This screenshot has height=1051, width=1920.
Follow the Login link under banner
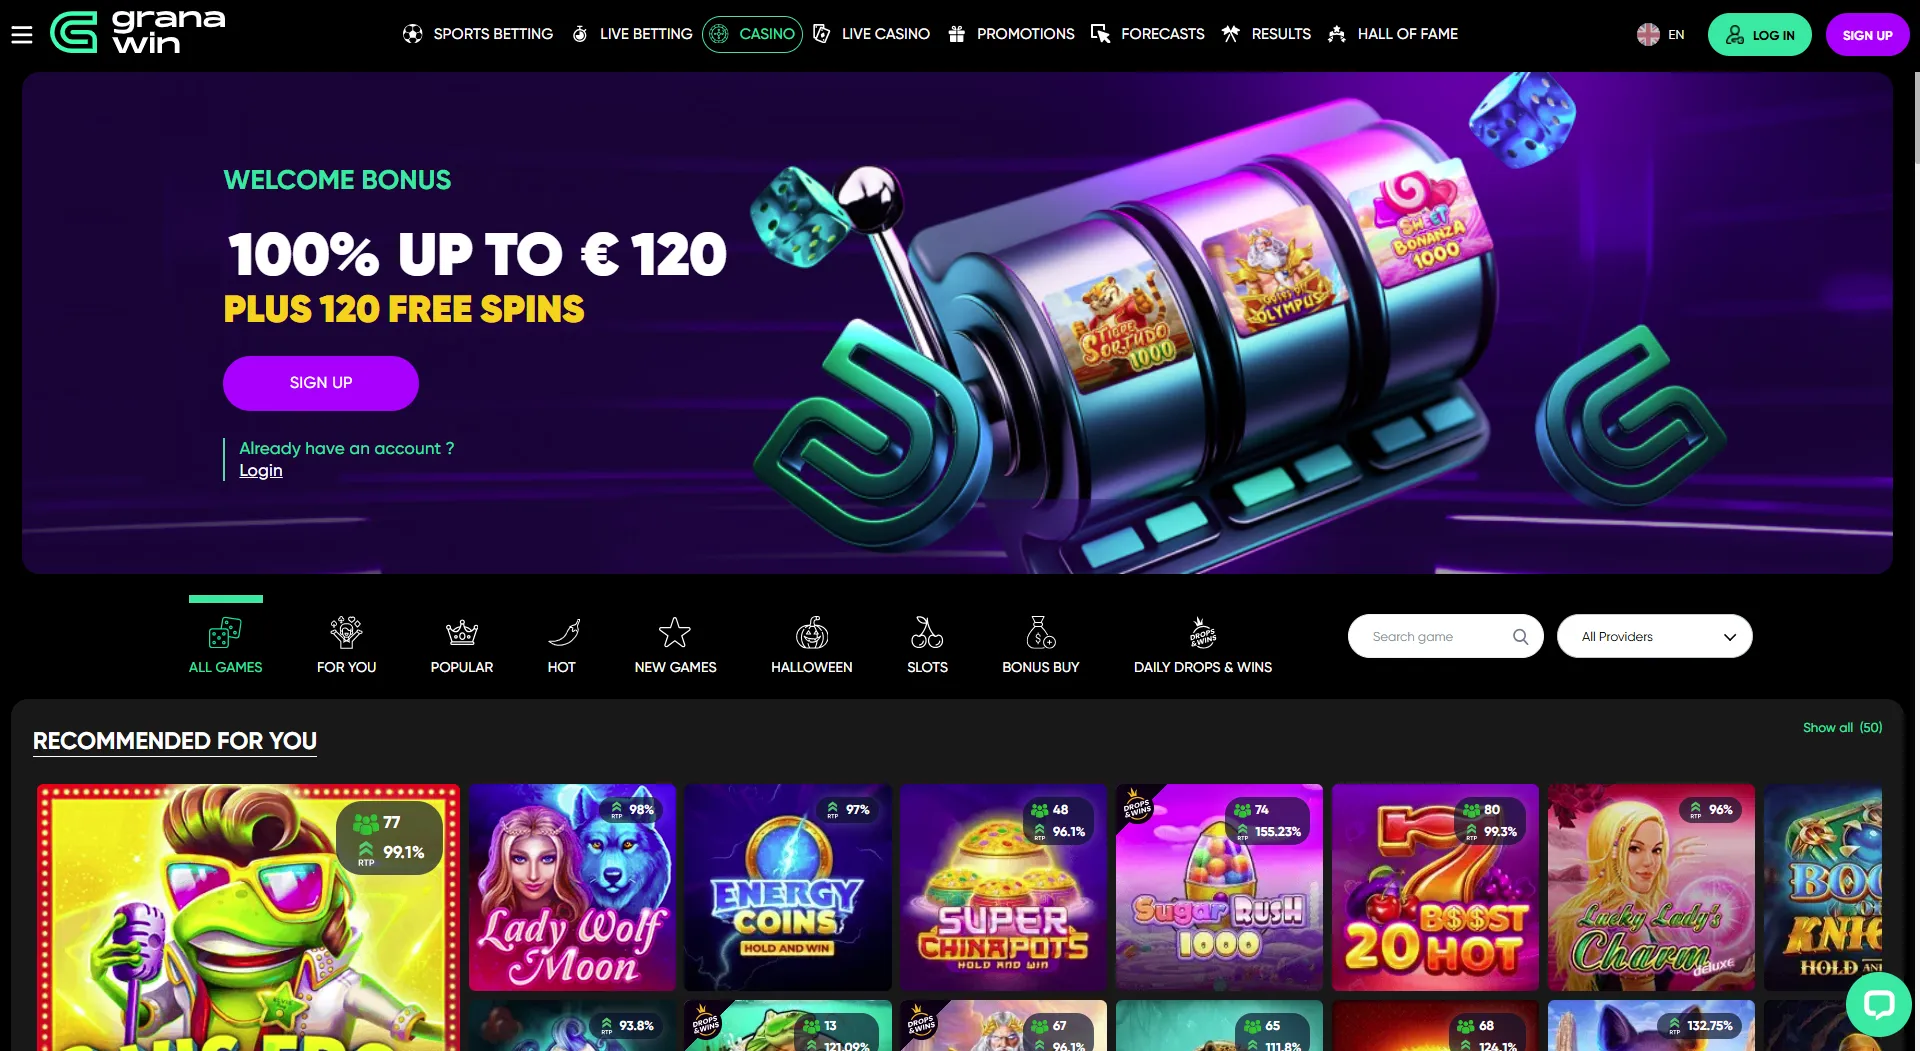coord(261,471)
